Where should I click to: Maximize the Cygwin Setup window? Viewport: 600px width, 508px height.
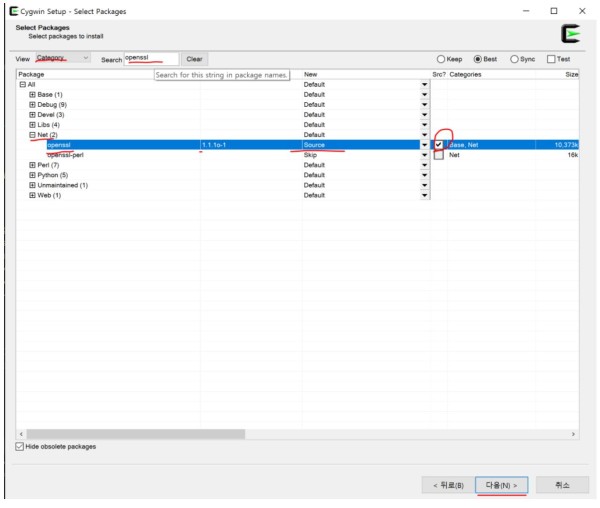554,11
